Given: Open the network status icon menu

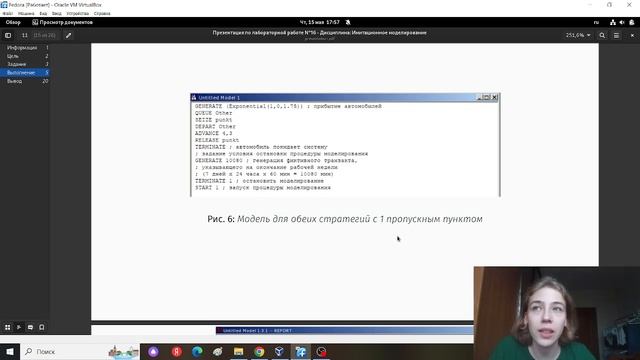Looking at the screenshot, I should 613,22.
